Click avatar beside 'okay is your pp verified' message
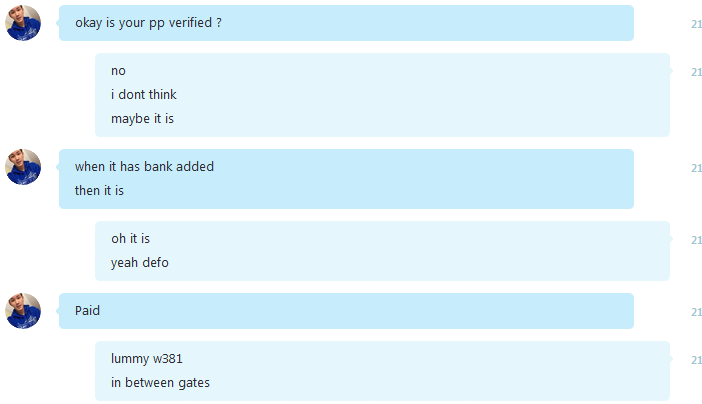Image resolution: width=702 pixels, height=404 pixels. (23, 23)
